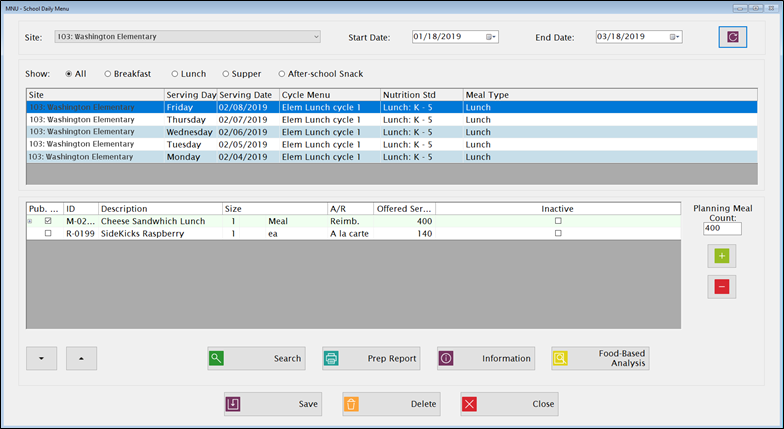Screen dimensions: 784x429
Task: Click the Planning Meal Count field
Action: tap(722, 228)
